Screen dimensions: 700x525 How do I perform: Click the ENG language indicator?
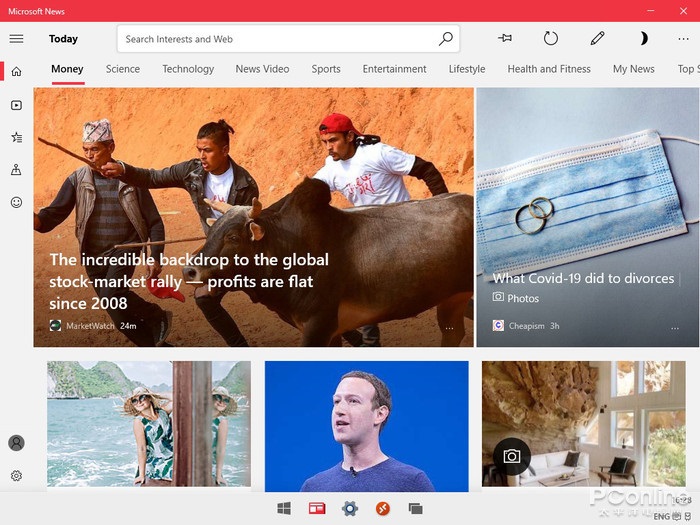(662, 517)
